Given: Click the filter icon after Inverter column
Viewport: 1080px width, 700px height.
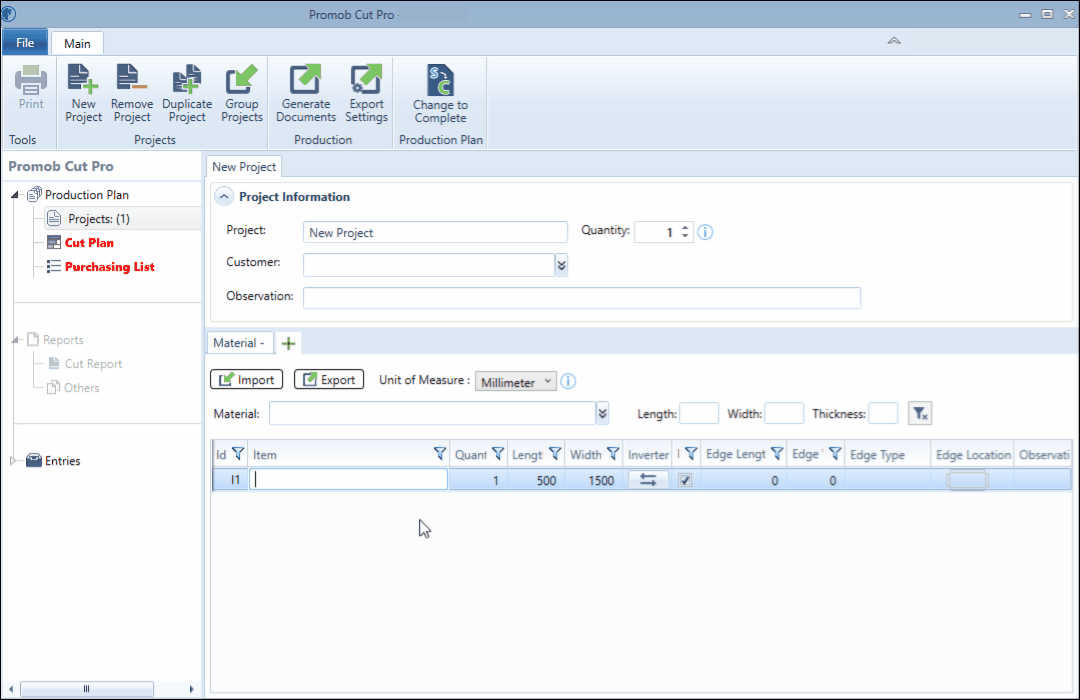Looking at the screenshot, I should coord(691,453).
